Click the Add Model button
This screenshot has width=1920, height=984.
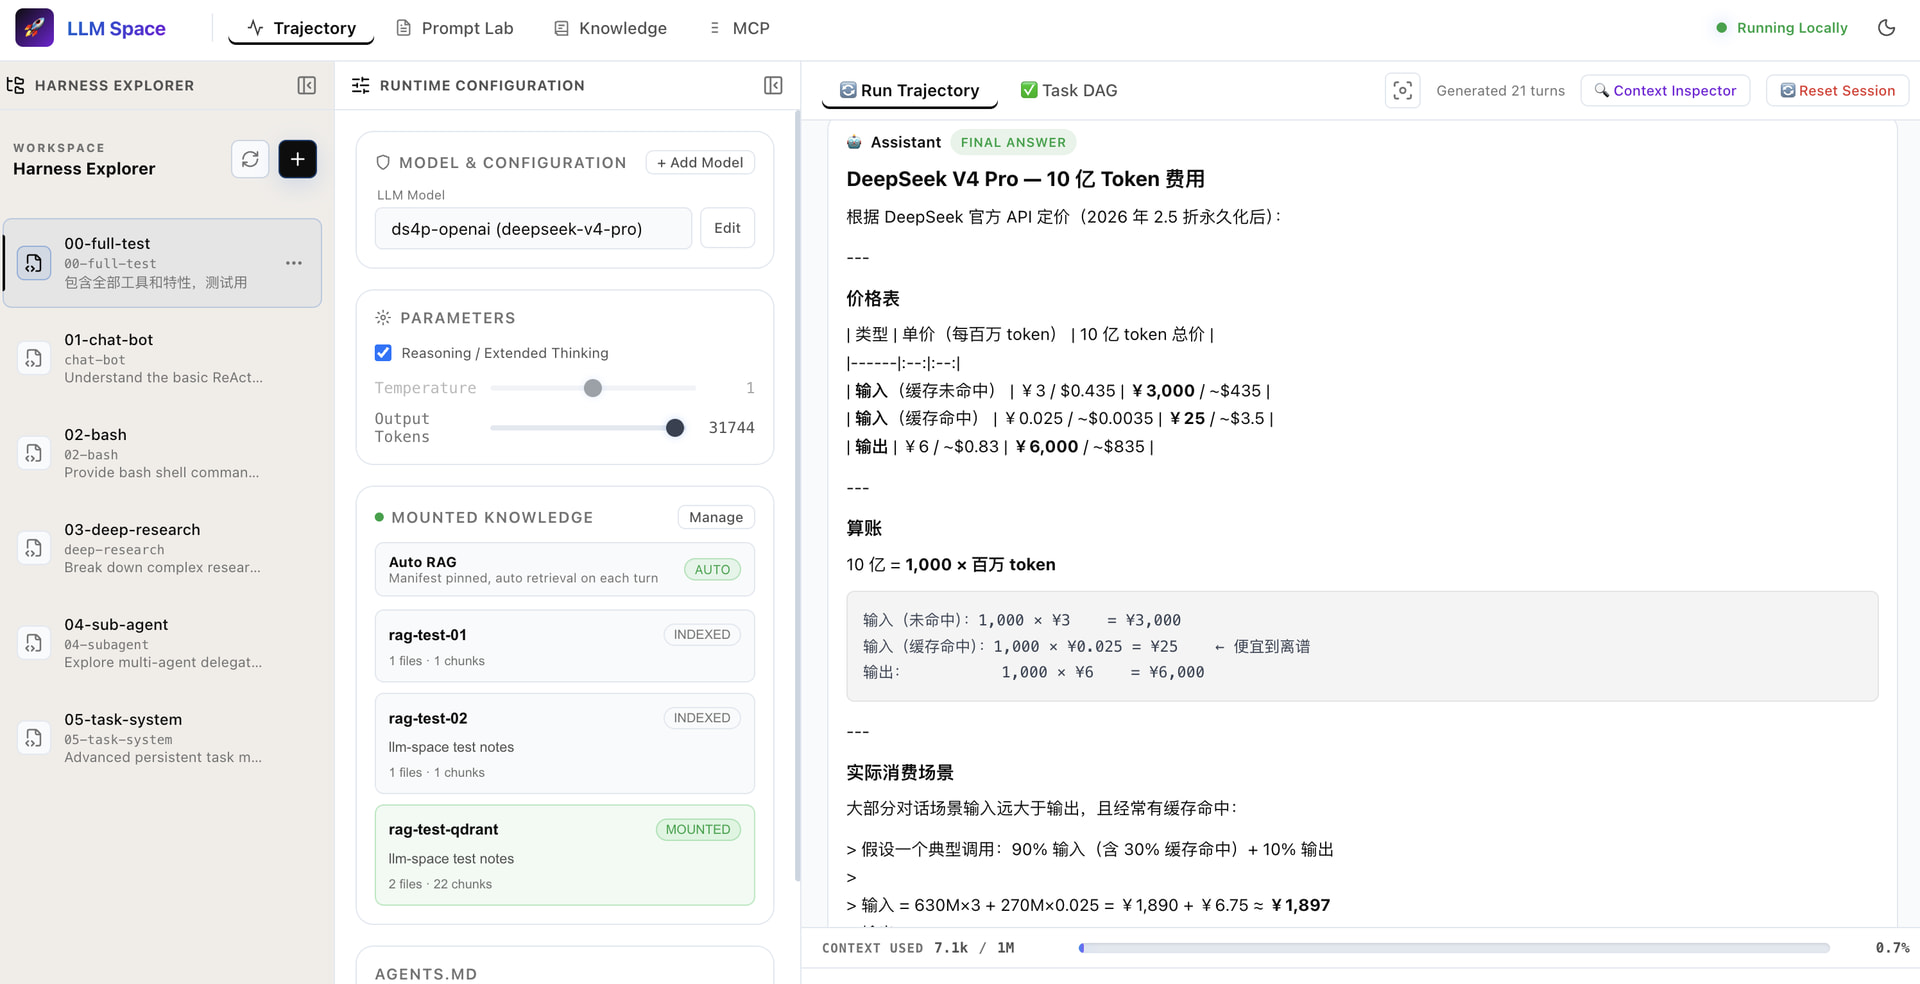coord(700,163)
